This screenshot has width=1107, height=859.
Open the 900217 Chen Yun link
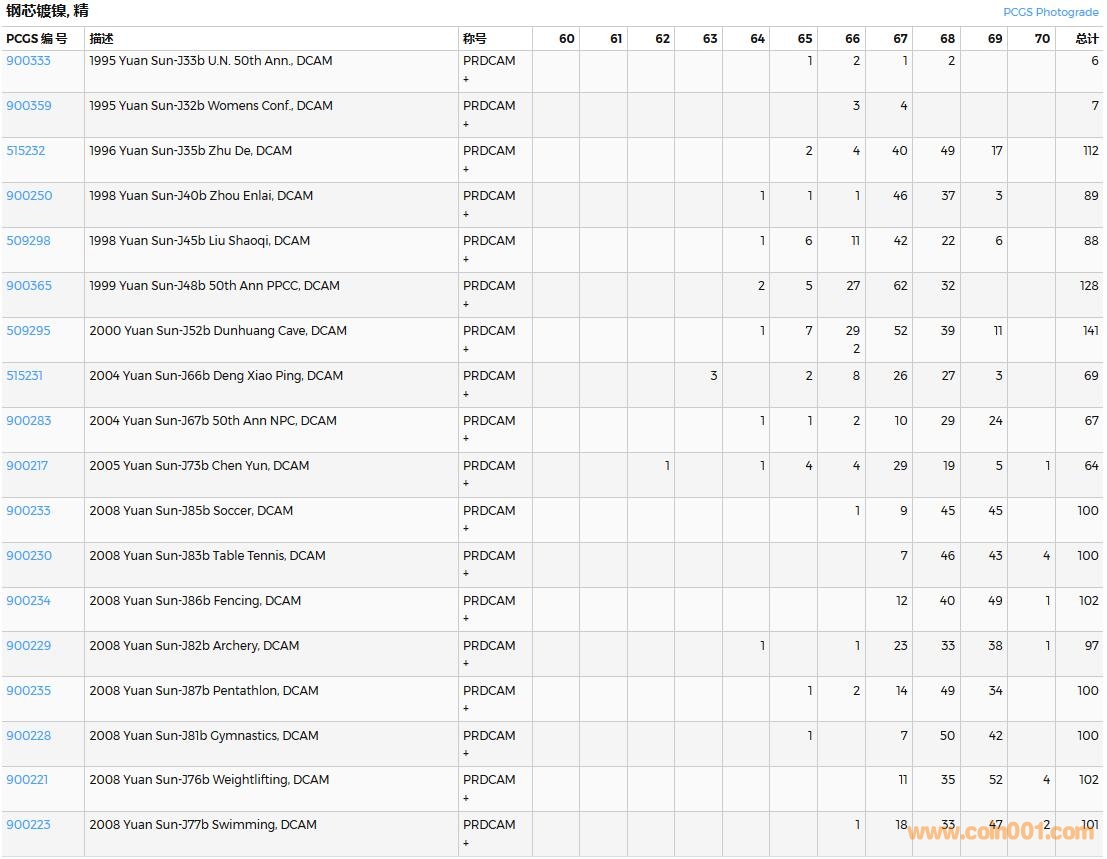click(x=27, y=466)
